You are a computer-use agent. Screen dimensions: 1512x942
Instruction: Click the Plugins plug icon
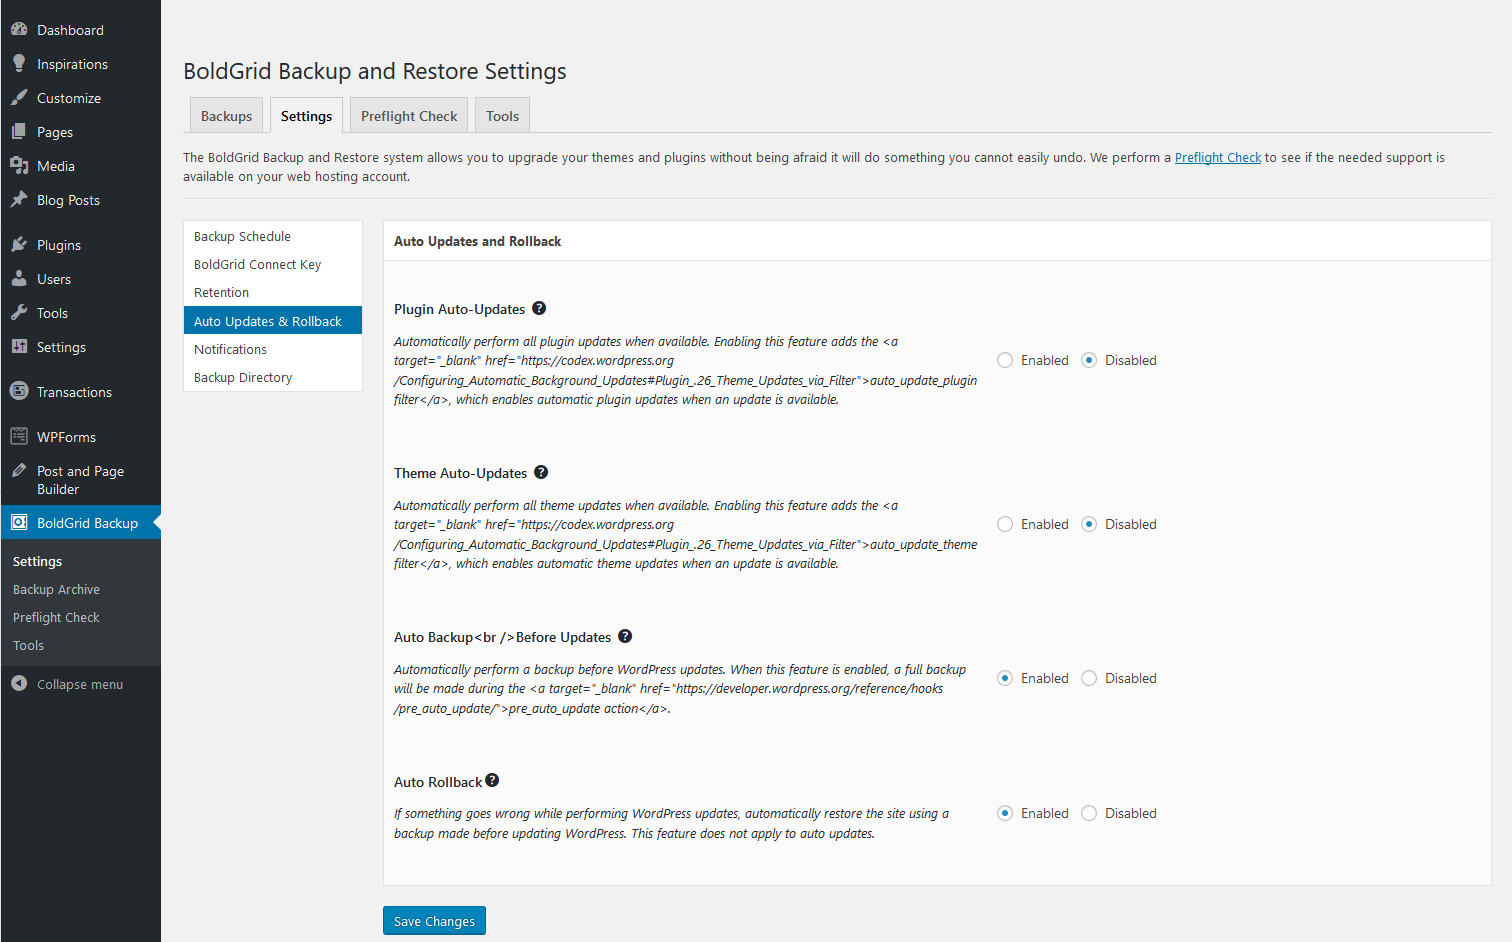tap(19, 245)
